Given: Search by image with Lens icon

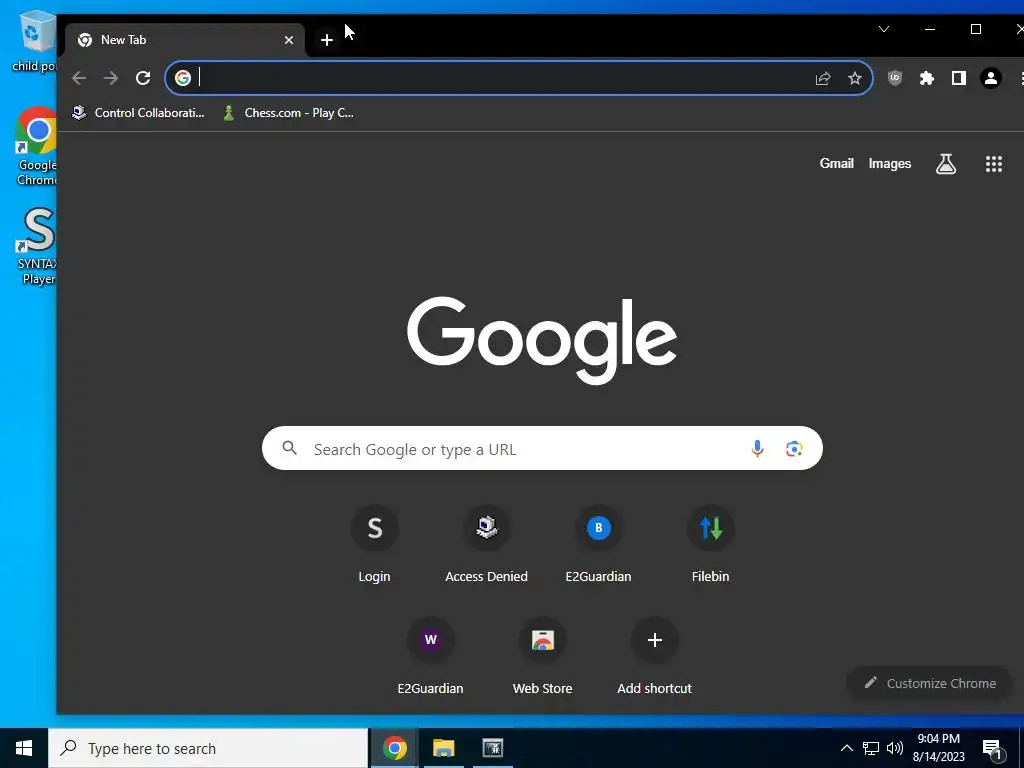Looking at the screenshot, I should click(x=794, y=449).
